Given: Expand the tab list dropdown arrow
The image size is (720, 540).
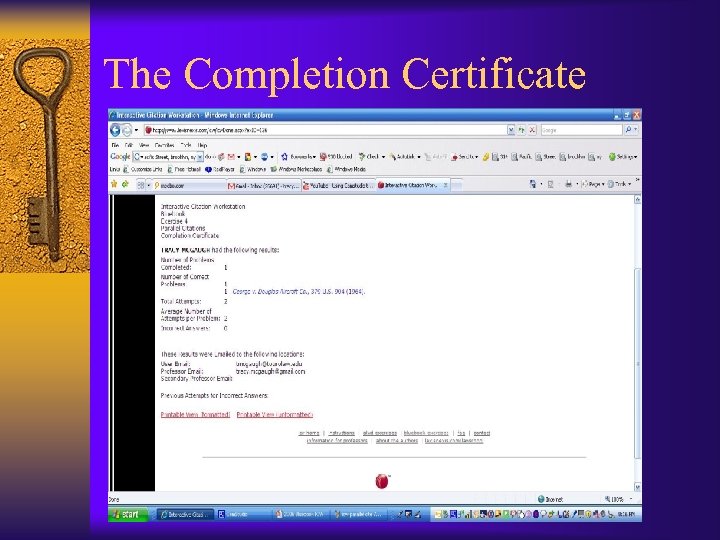Looking at the screenshot, I should coord(148,185).
